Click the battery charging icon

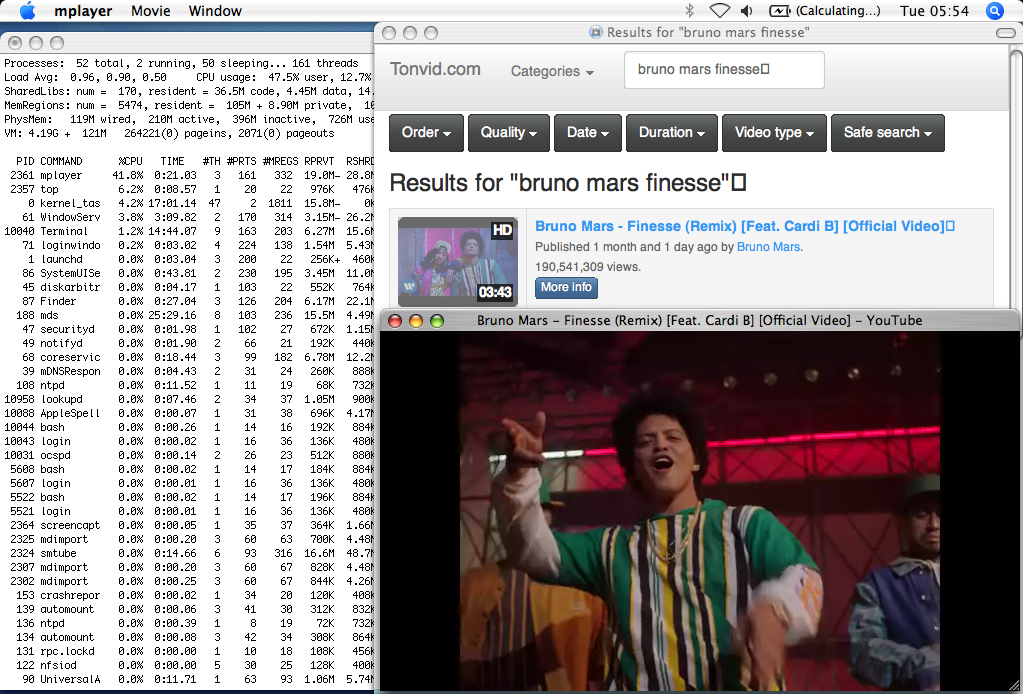click(x=780, y=10)
